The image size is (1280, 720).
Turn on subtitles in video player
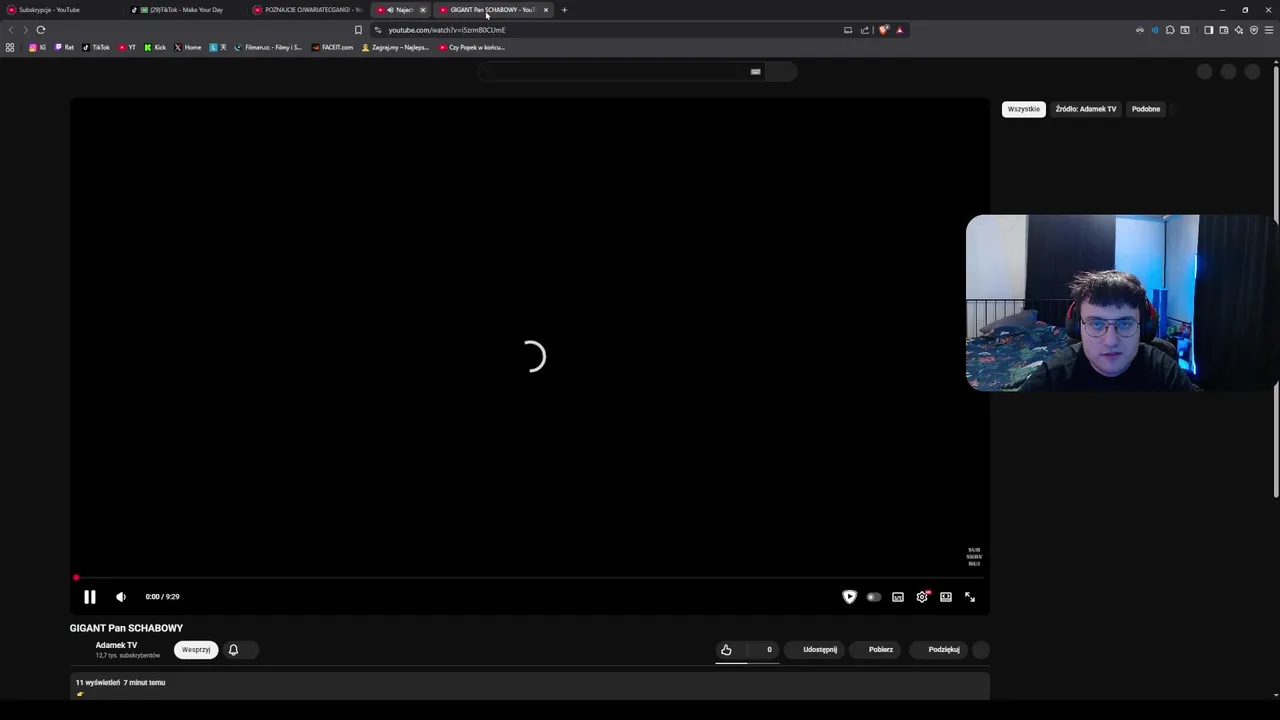click(898, 597)
